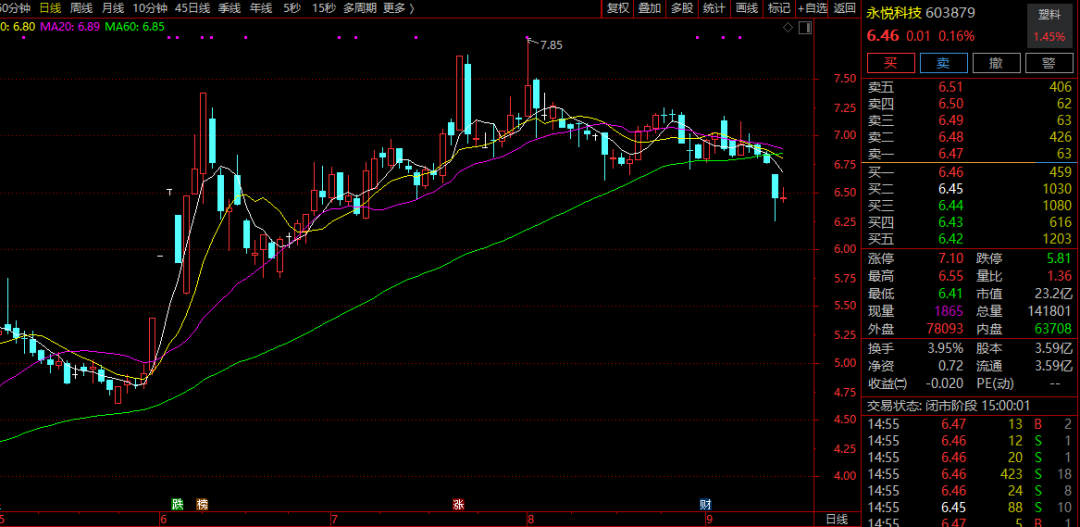The width and height of the screenshot is (1080, 527).
Task: Open the 多周期 multi-period view
Action: click(x=359, y=8)
